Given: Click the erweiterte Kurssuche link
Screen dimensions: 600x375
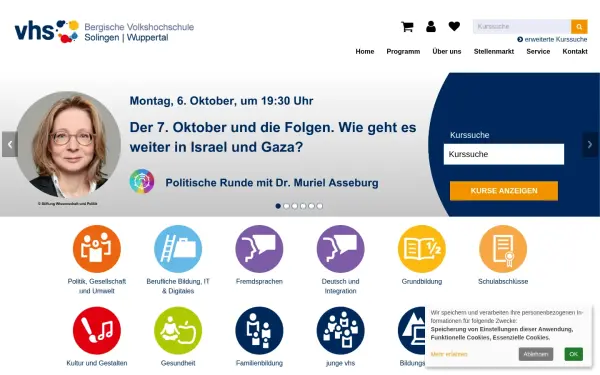Looking at the screenshot, I should [x=552, y=39].
